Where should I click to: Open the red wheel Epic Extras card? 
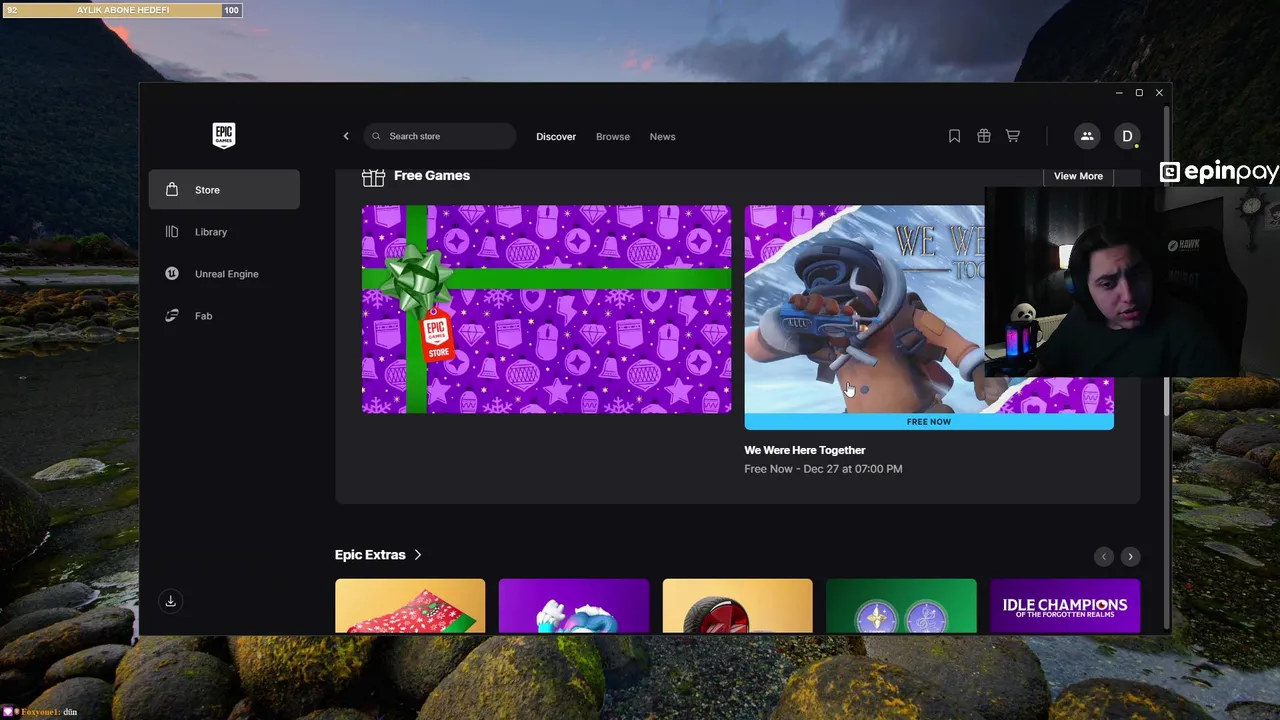pyautogui.click(x=738, y=606)
